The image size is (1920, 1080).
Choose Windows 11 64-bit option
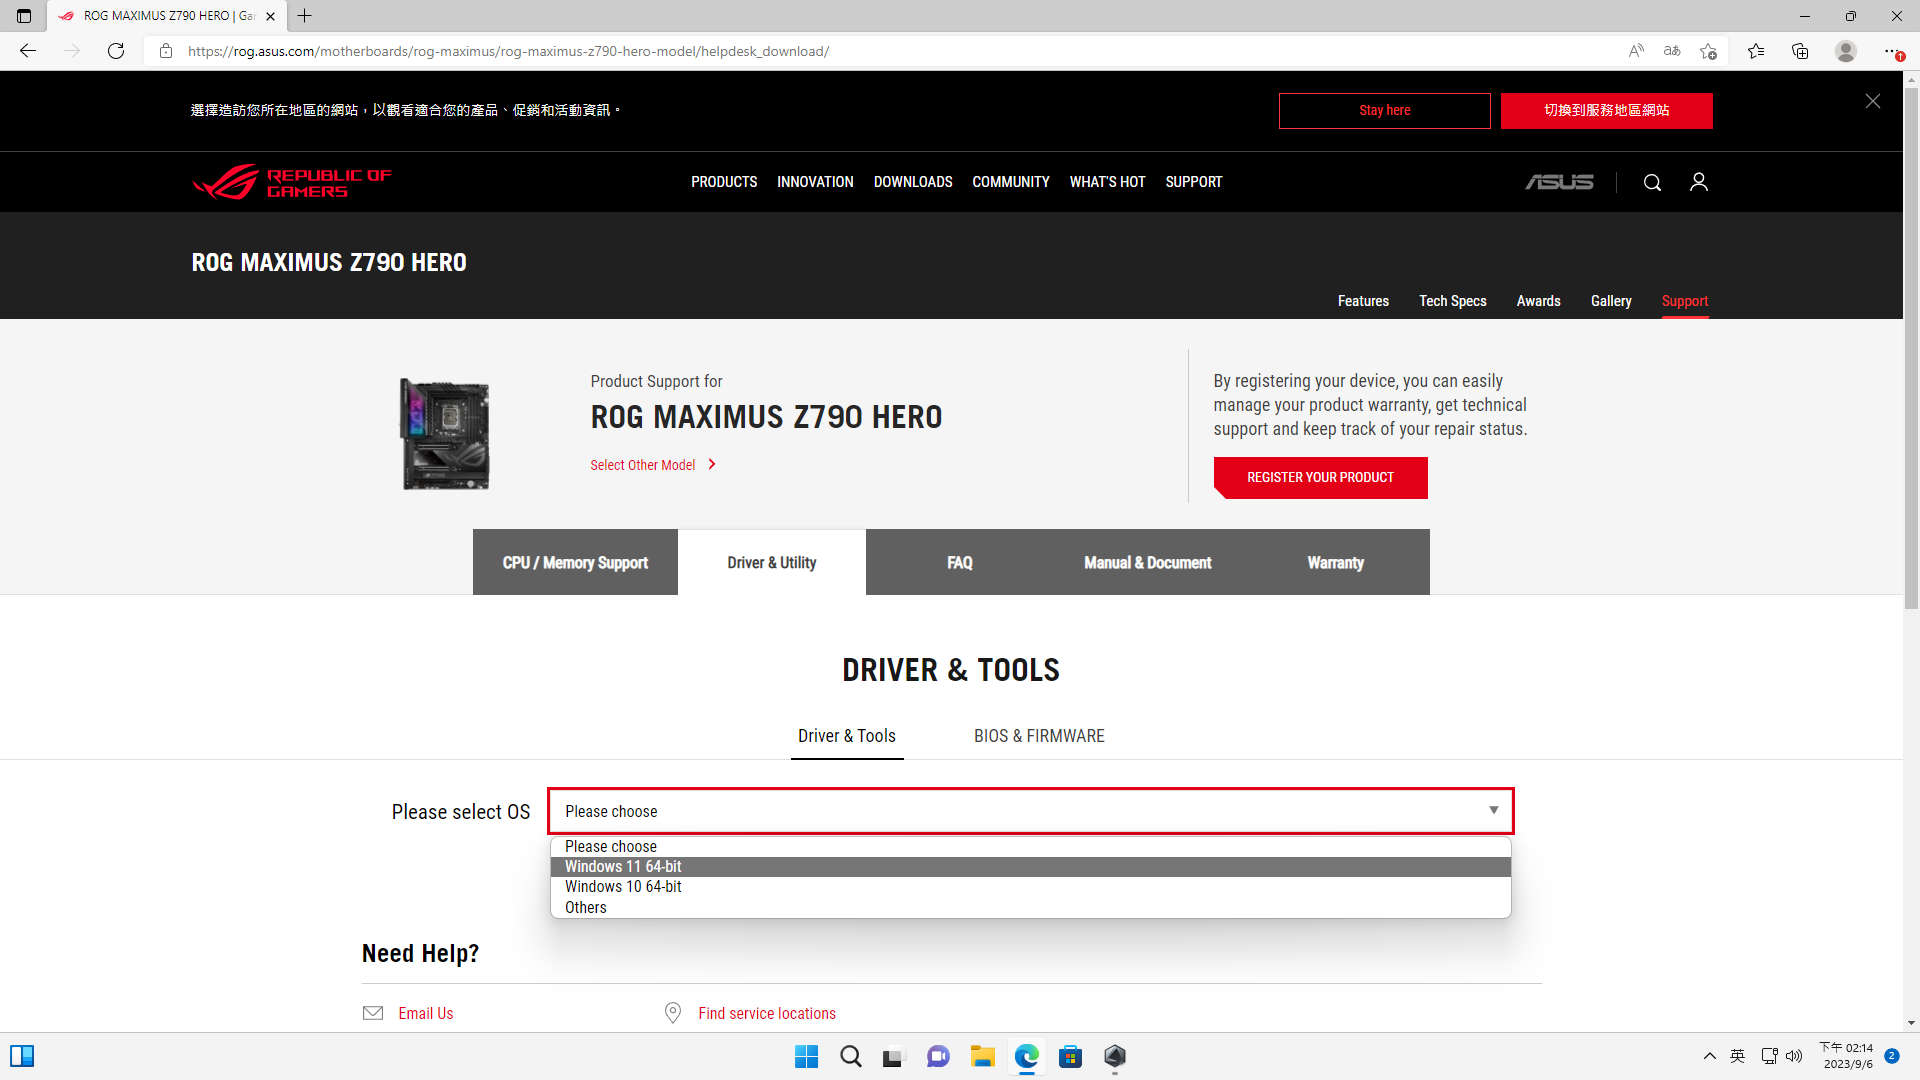pos(1030,867)
